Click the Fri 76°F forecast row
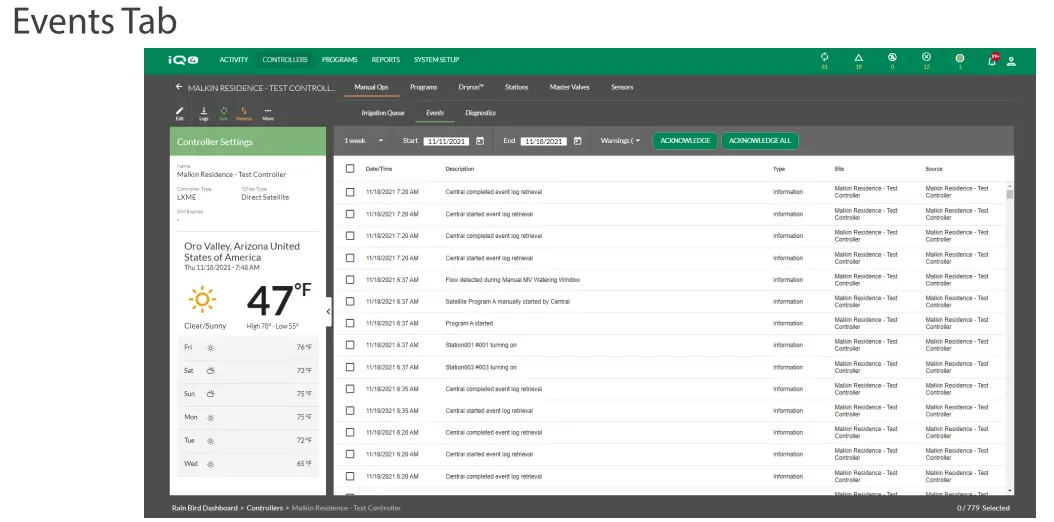 pos(248,348)
